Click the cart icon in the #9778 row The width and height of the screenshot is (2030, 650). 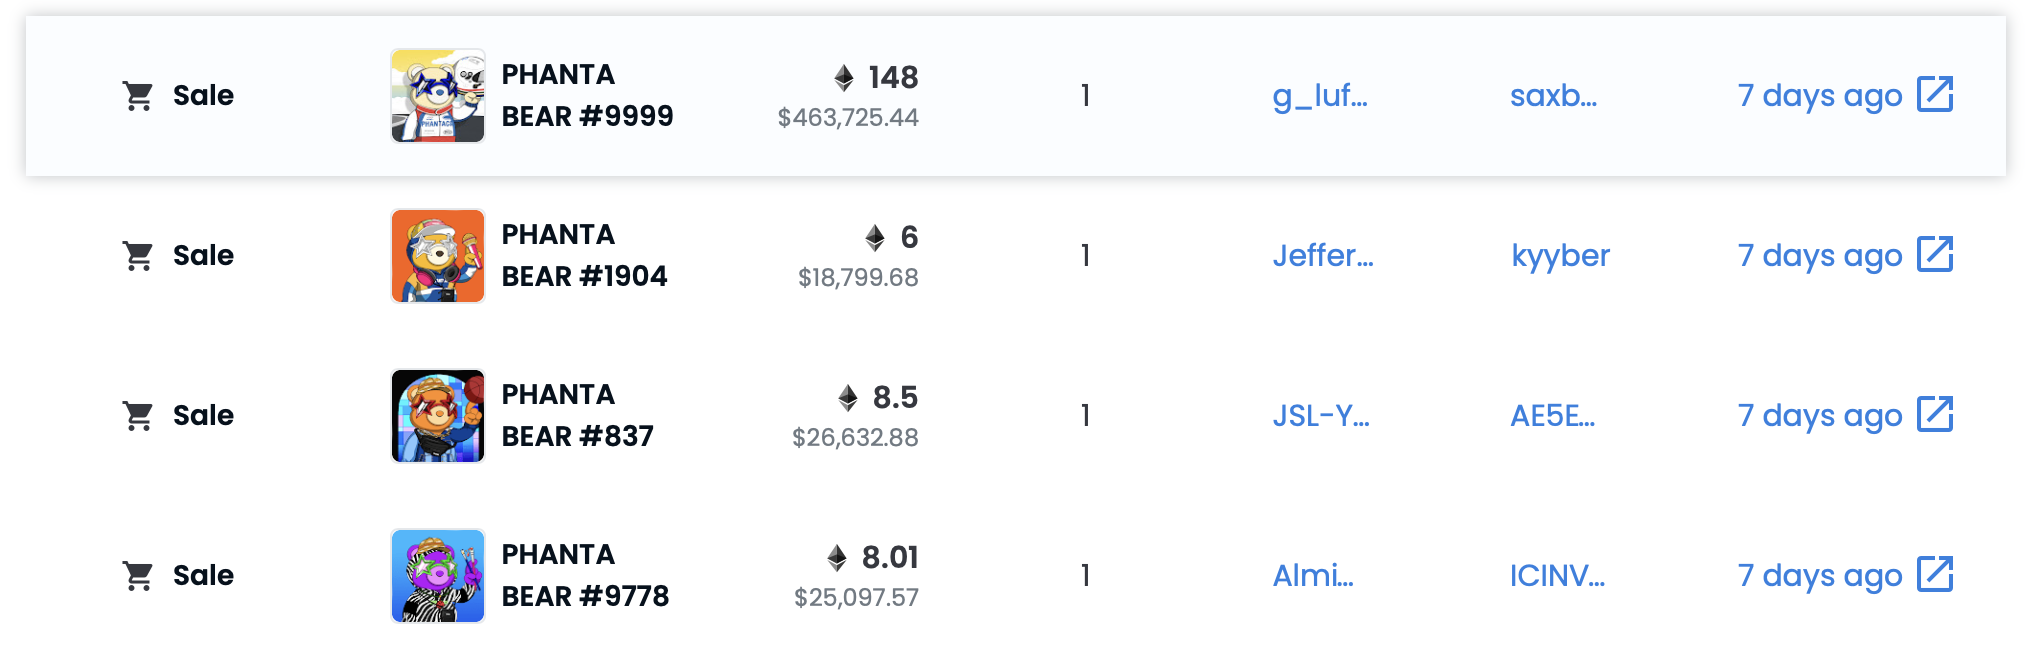click(138, 576)
